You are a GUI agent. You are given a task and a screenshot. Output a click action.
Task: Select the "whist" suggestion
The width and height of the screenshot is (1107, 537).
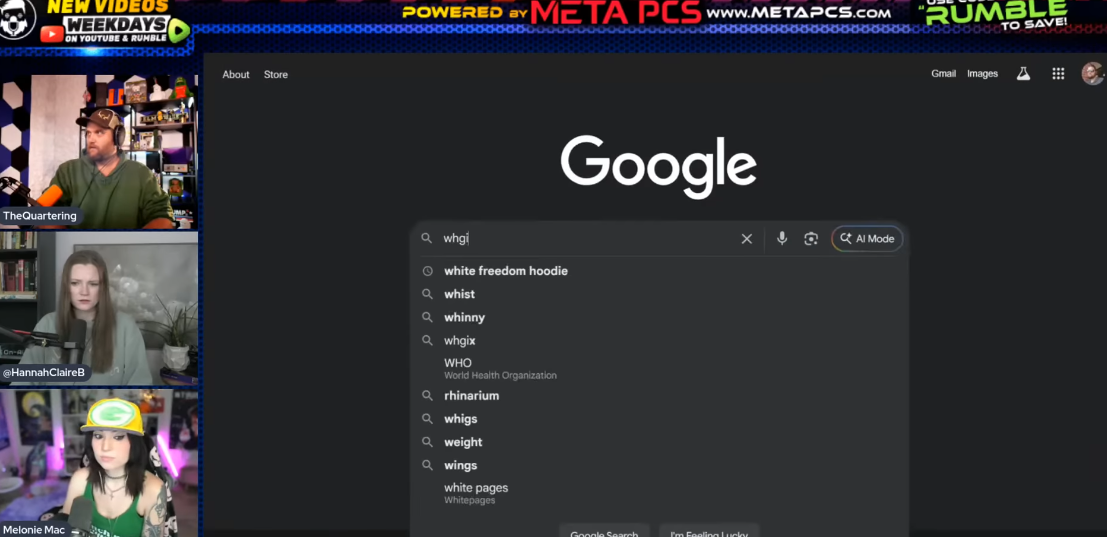pyautogui.click(x=659, y=294)
